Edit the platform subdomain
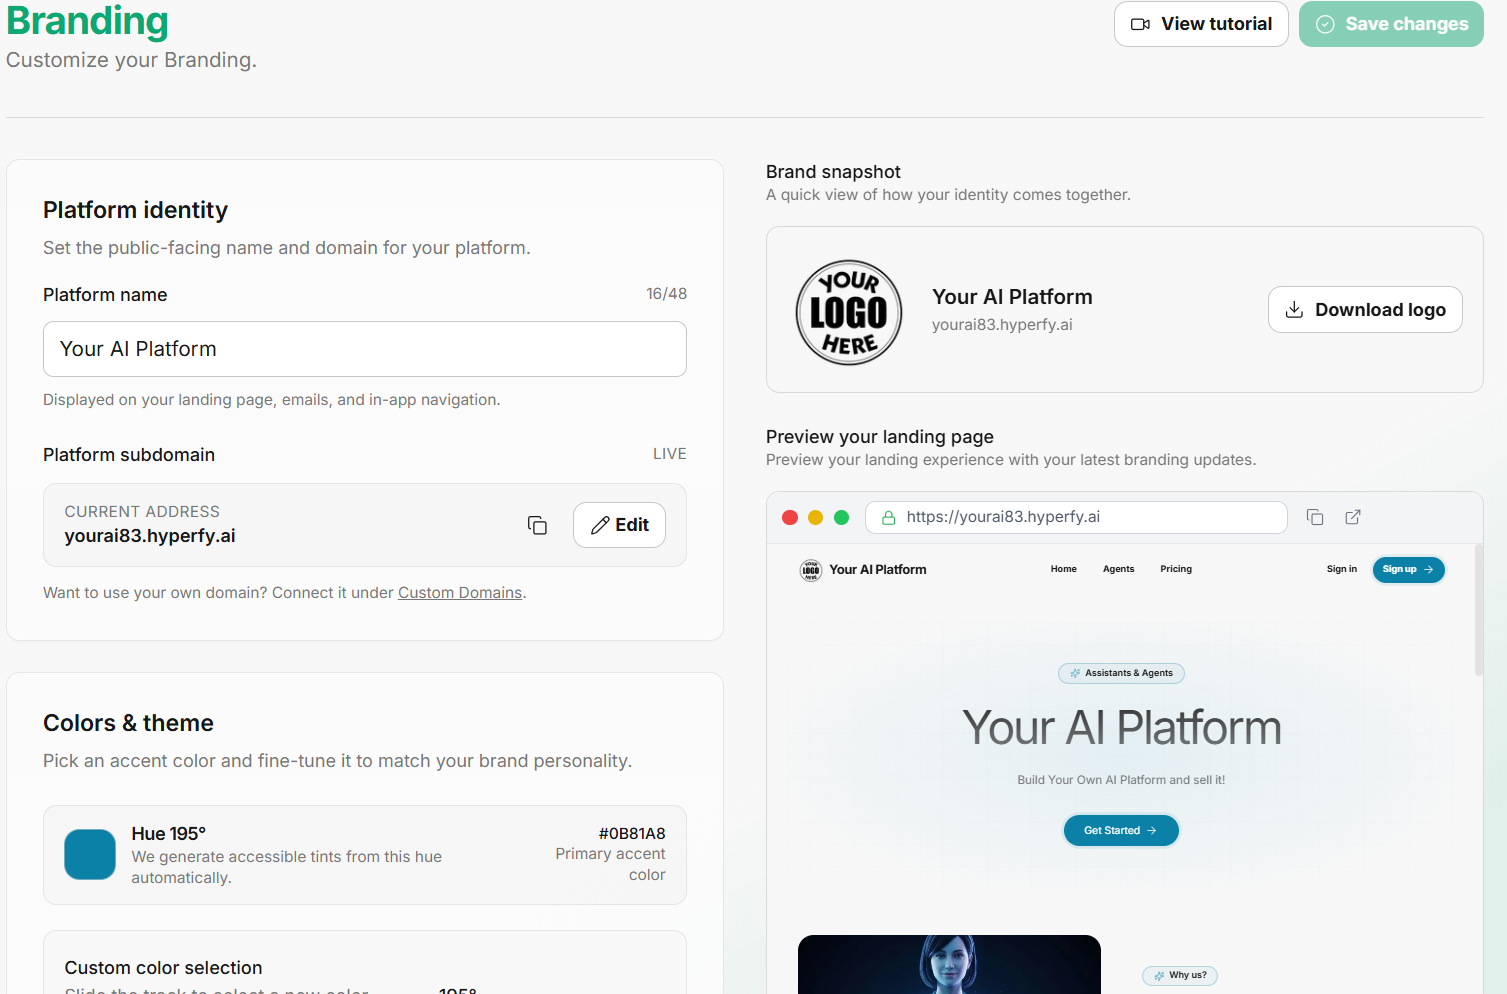 619,525
